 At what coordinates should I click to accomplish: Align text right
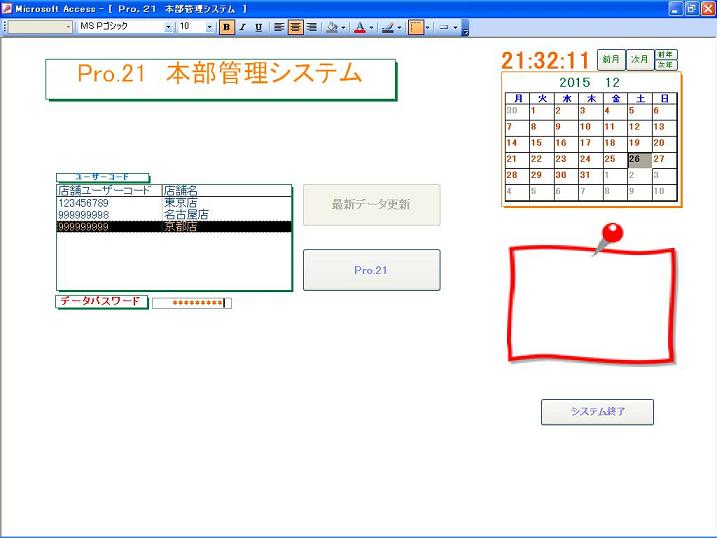point(312,27)
